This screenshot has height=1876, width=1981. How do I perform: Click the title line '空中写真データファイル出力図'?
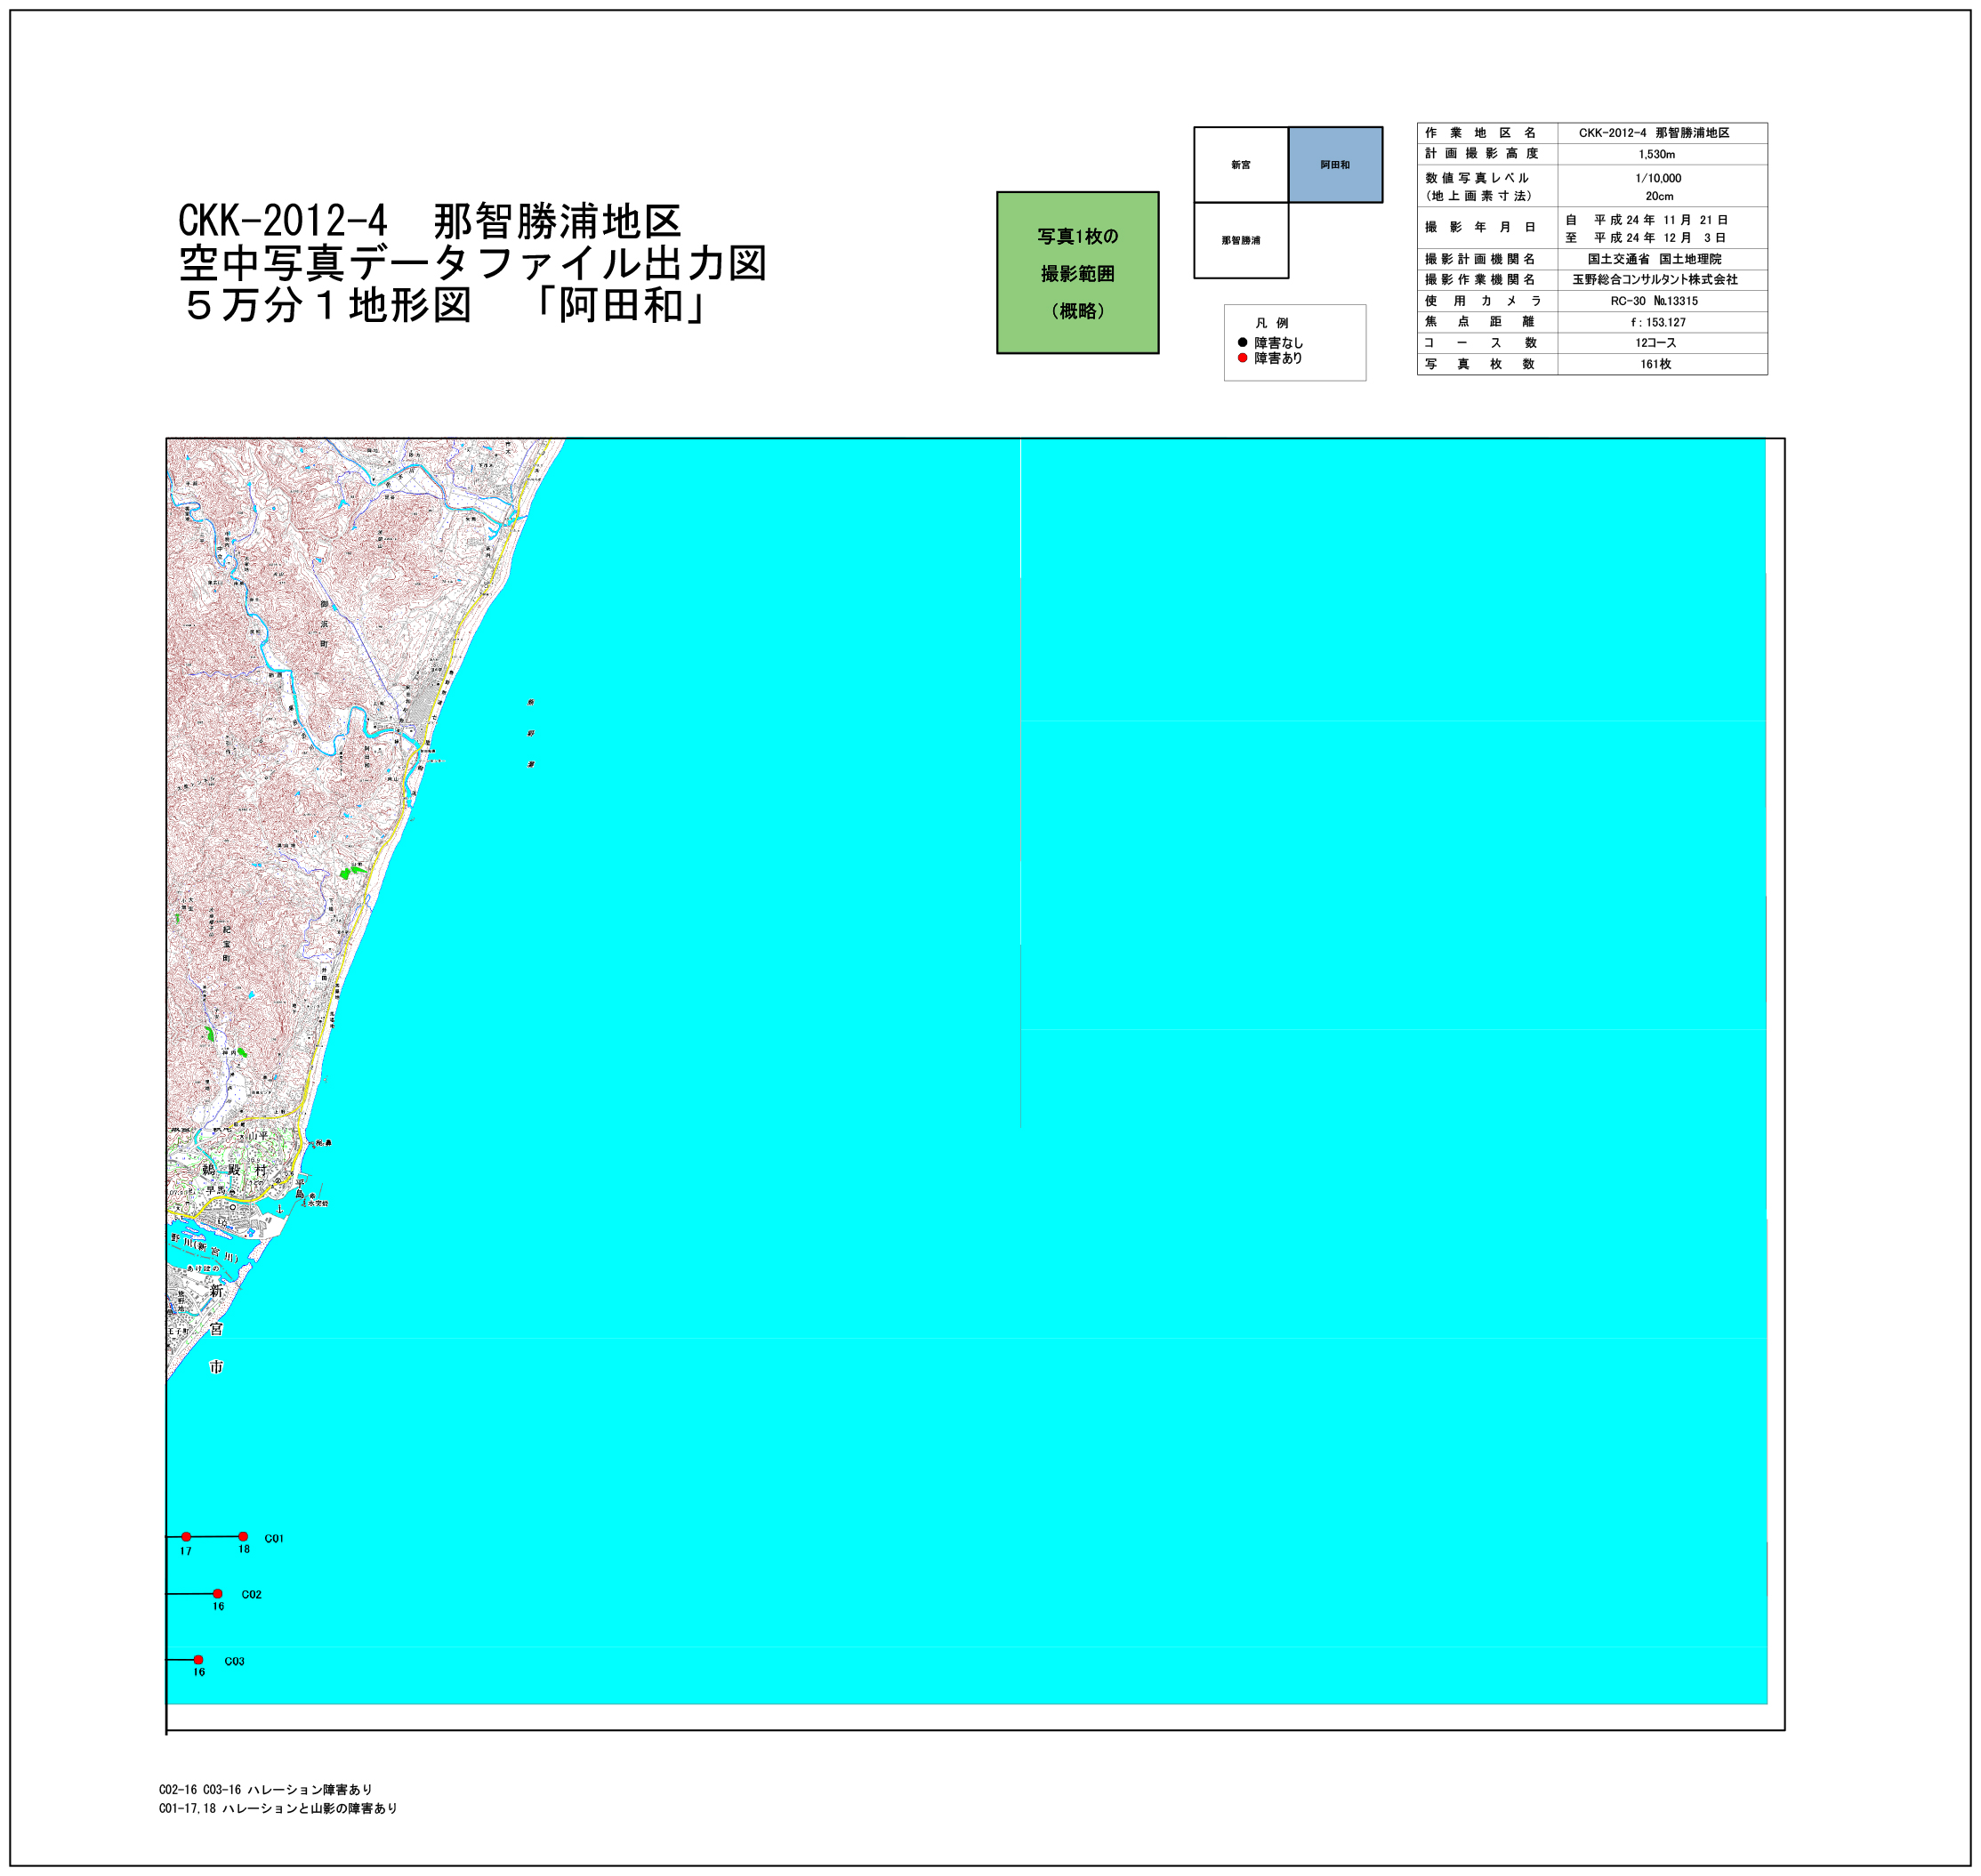tap(473, 263)
